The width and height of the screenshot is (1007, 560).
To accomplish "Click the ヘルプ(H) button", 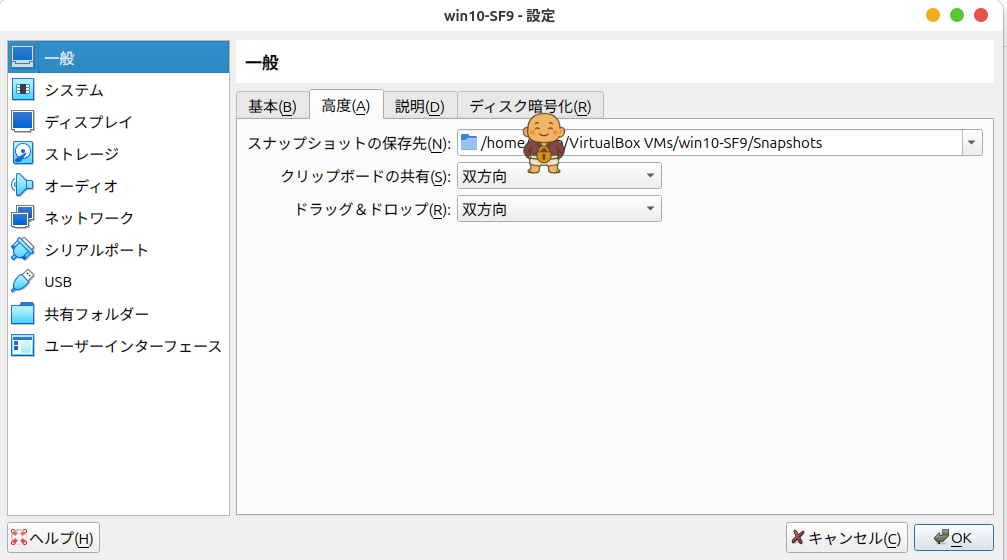I will (53, 538).
